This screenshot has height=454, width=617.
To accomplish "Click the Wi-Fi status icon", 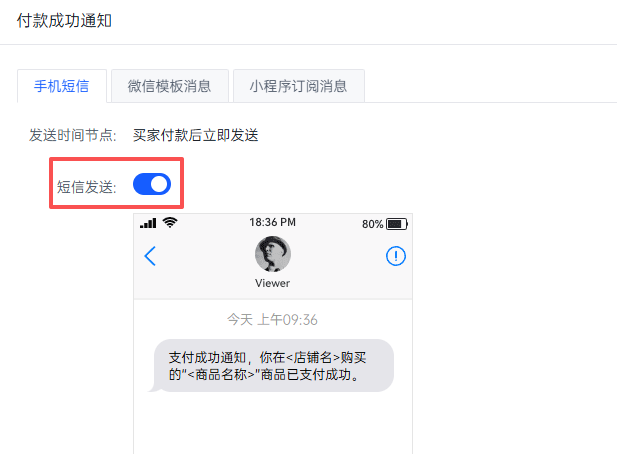I will point(170,222).
